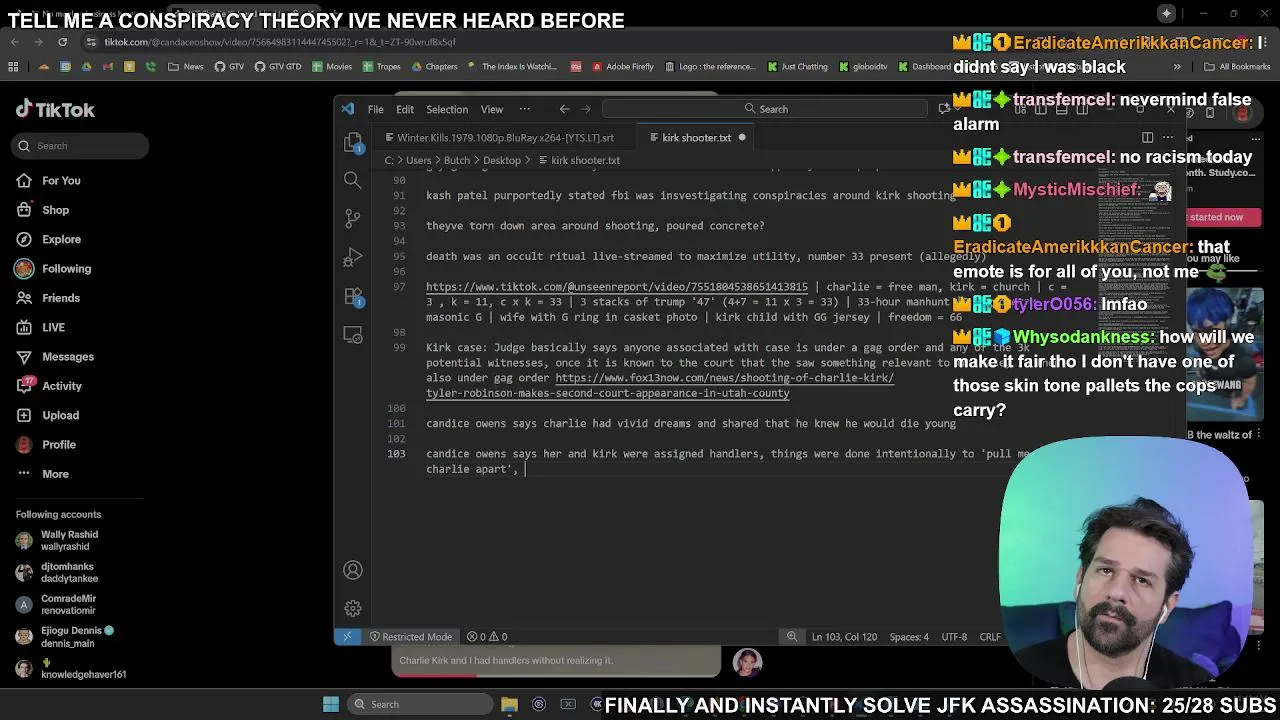Click the browser address bar URL
Screen dimensions: 1280x720
(280, 42)
